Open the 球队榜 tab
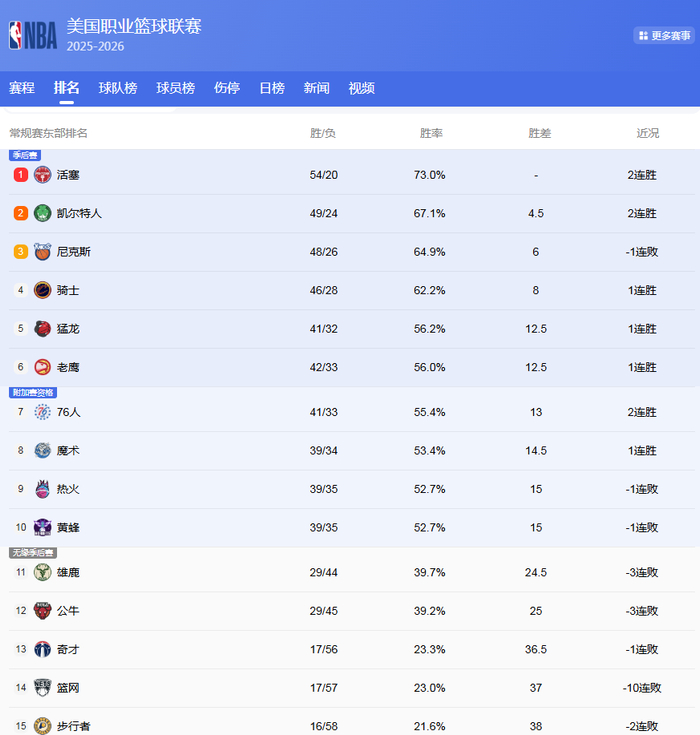This screenshot has height=735, width=700. click(118, 88)
